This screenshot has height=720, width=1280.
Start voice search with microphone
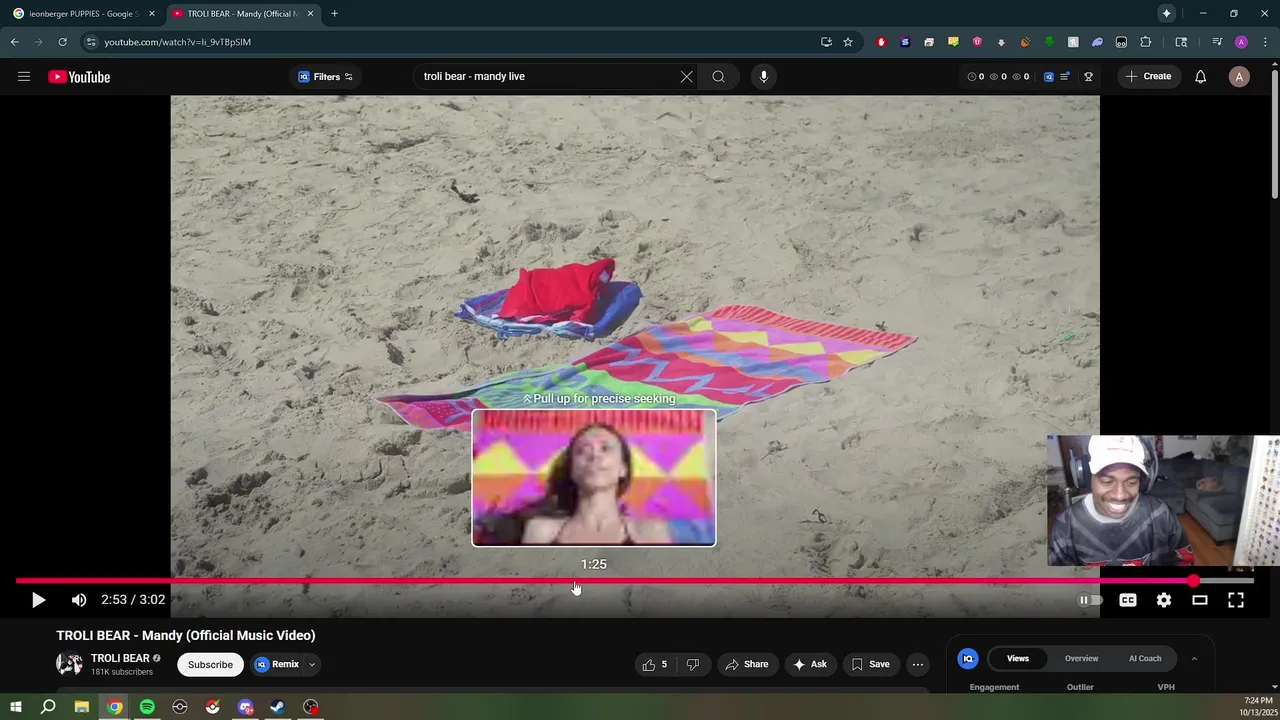(763, 77)
